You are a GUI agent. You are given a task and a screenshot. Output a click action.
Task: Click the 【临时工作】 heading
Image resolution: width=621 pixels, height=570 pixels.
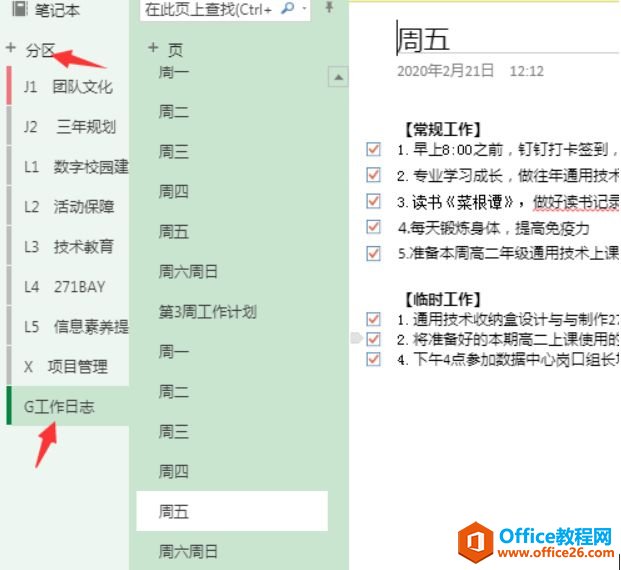pos(442,299)
